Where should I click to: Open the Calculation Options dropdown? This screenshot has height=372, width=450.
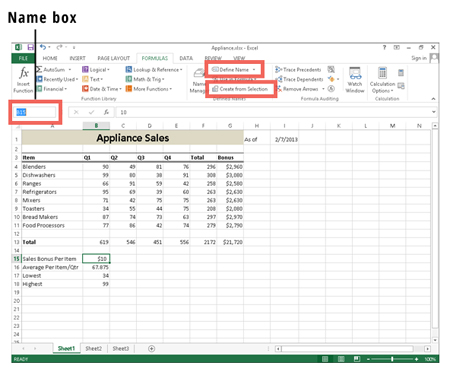click(382, 80)
